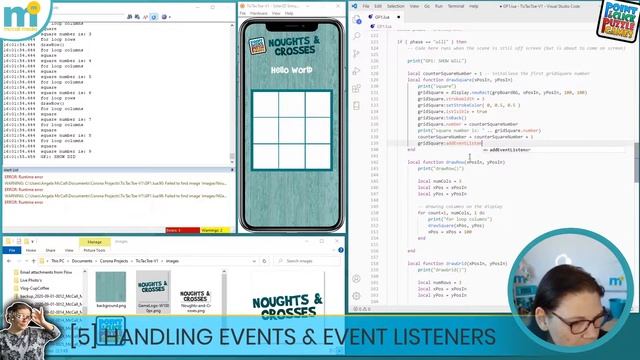Open the Explorer icon in VS Code activity bar
This screenshot has width=640, height=360.
tap(357, 20)
